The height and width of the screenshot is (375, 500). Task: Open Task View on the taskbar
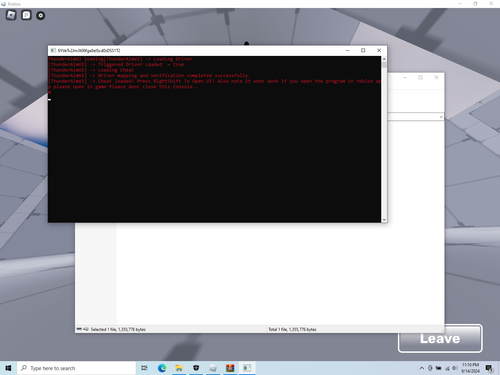[144, 368]
